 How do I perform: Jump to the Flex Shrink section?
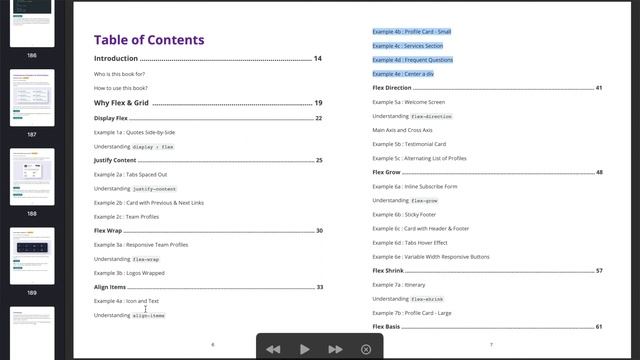487,271
